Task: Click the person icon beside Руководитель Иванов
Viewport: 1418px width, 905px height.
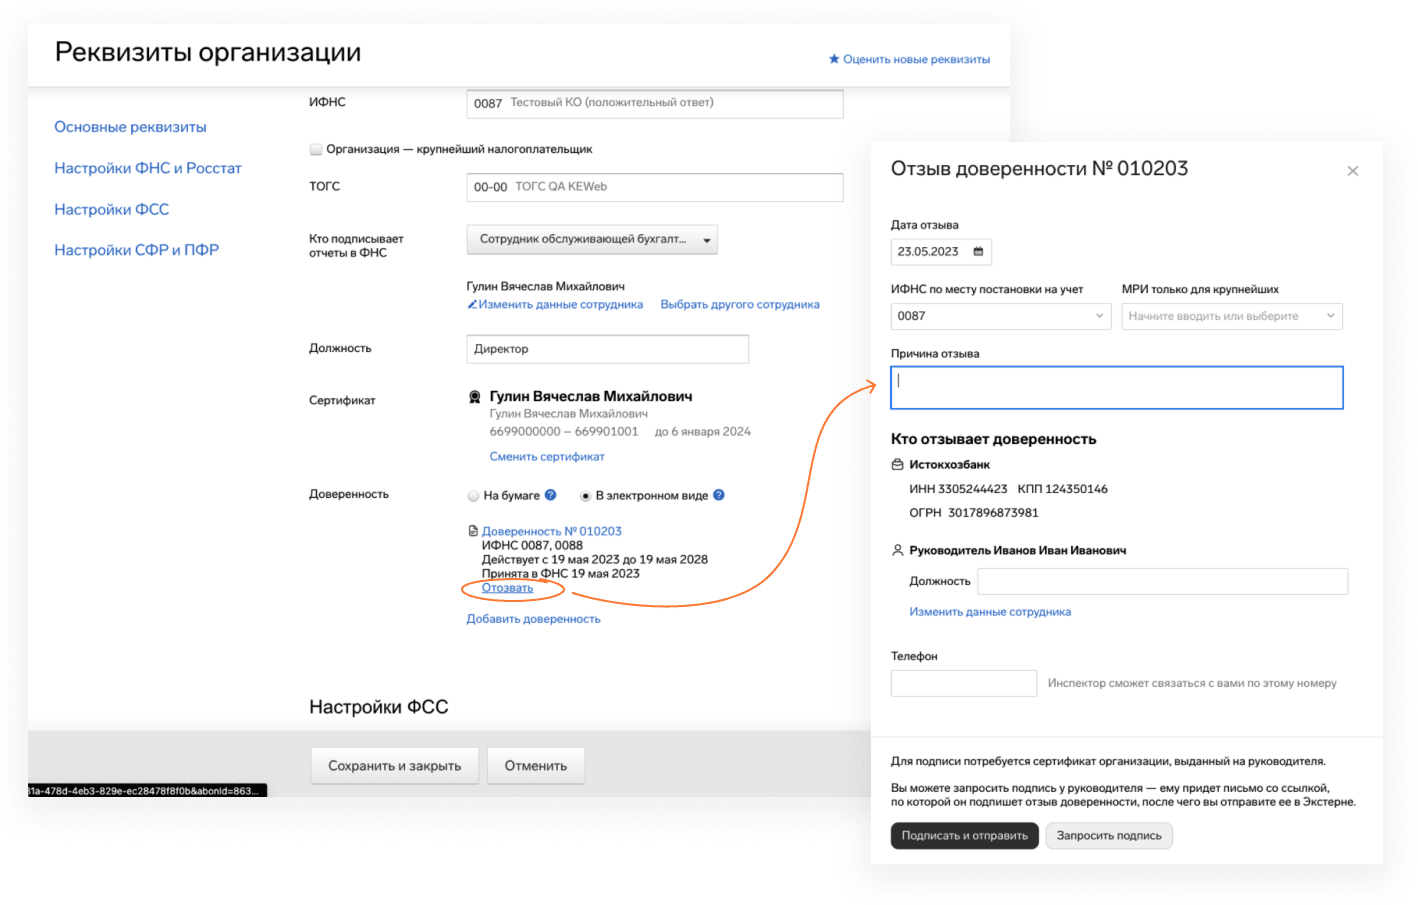Action: point(897,550)
